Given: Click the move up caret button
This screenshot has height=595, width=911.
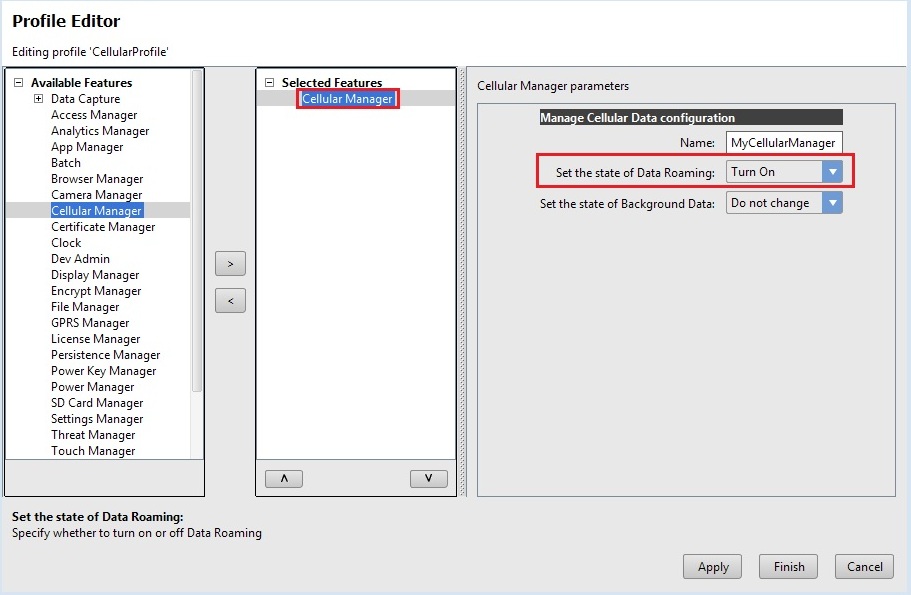Looking at the screenshot, I should coord(284,479).
